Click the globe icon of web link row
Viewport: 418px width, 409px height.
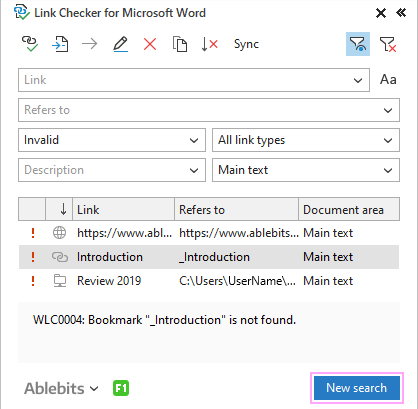(x=59, y=233)
